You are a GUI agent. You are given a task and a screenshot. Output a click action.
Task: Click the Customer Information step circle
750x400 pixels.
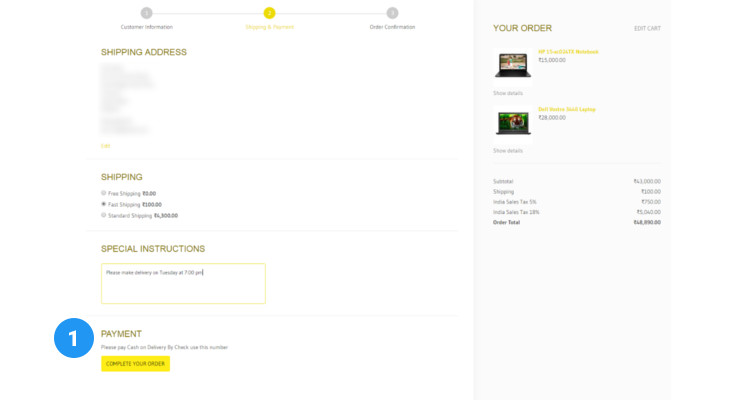(x=146, y=13)
